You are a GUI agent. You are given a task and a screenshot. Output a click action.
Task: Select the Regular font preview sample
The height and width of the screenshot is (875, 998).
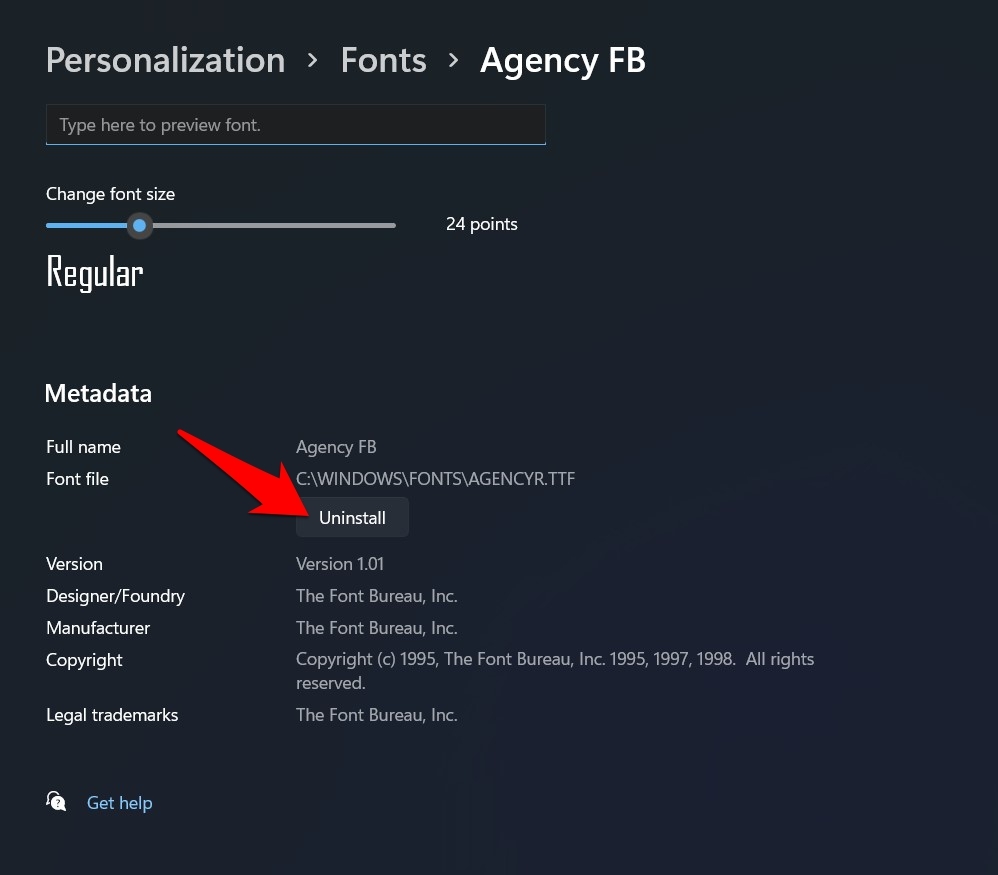click(95, 273)
